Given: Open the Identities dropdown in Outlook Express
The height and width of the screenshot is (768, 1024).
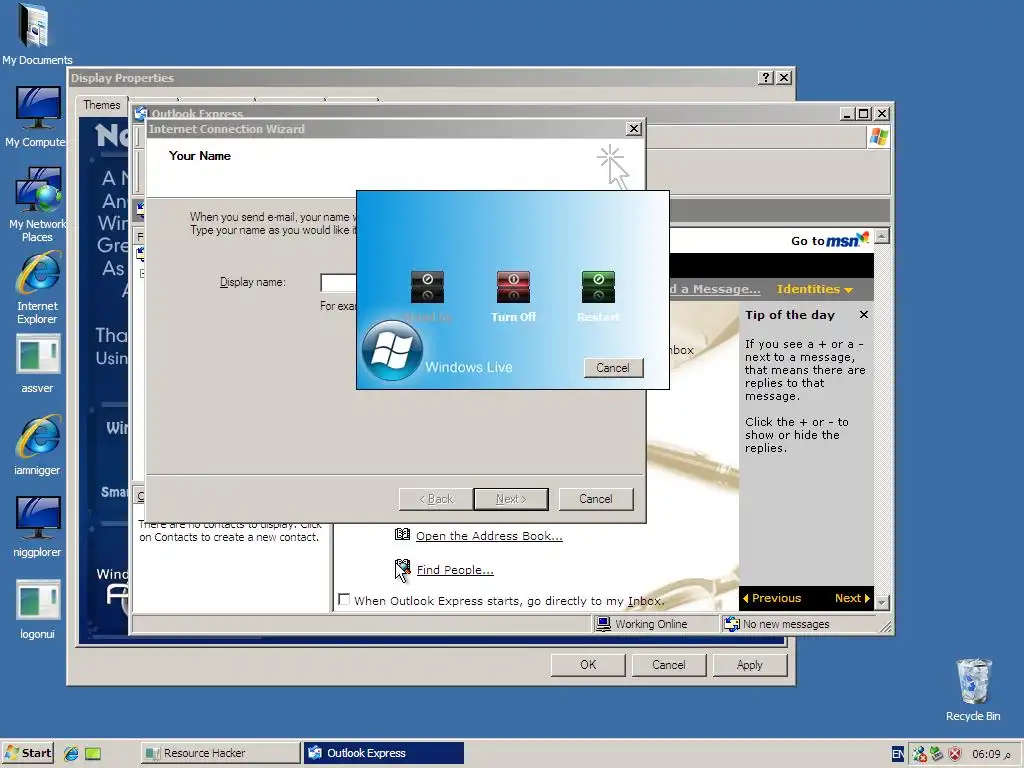Looking at the screenshot, I should tap(814, 289).
